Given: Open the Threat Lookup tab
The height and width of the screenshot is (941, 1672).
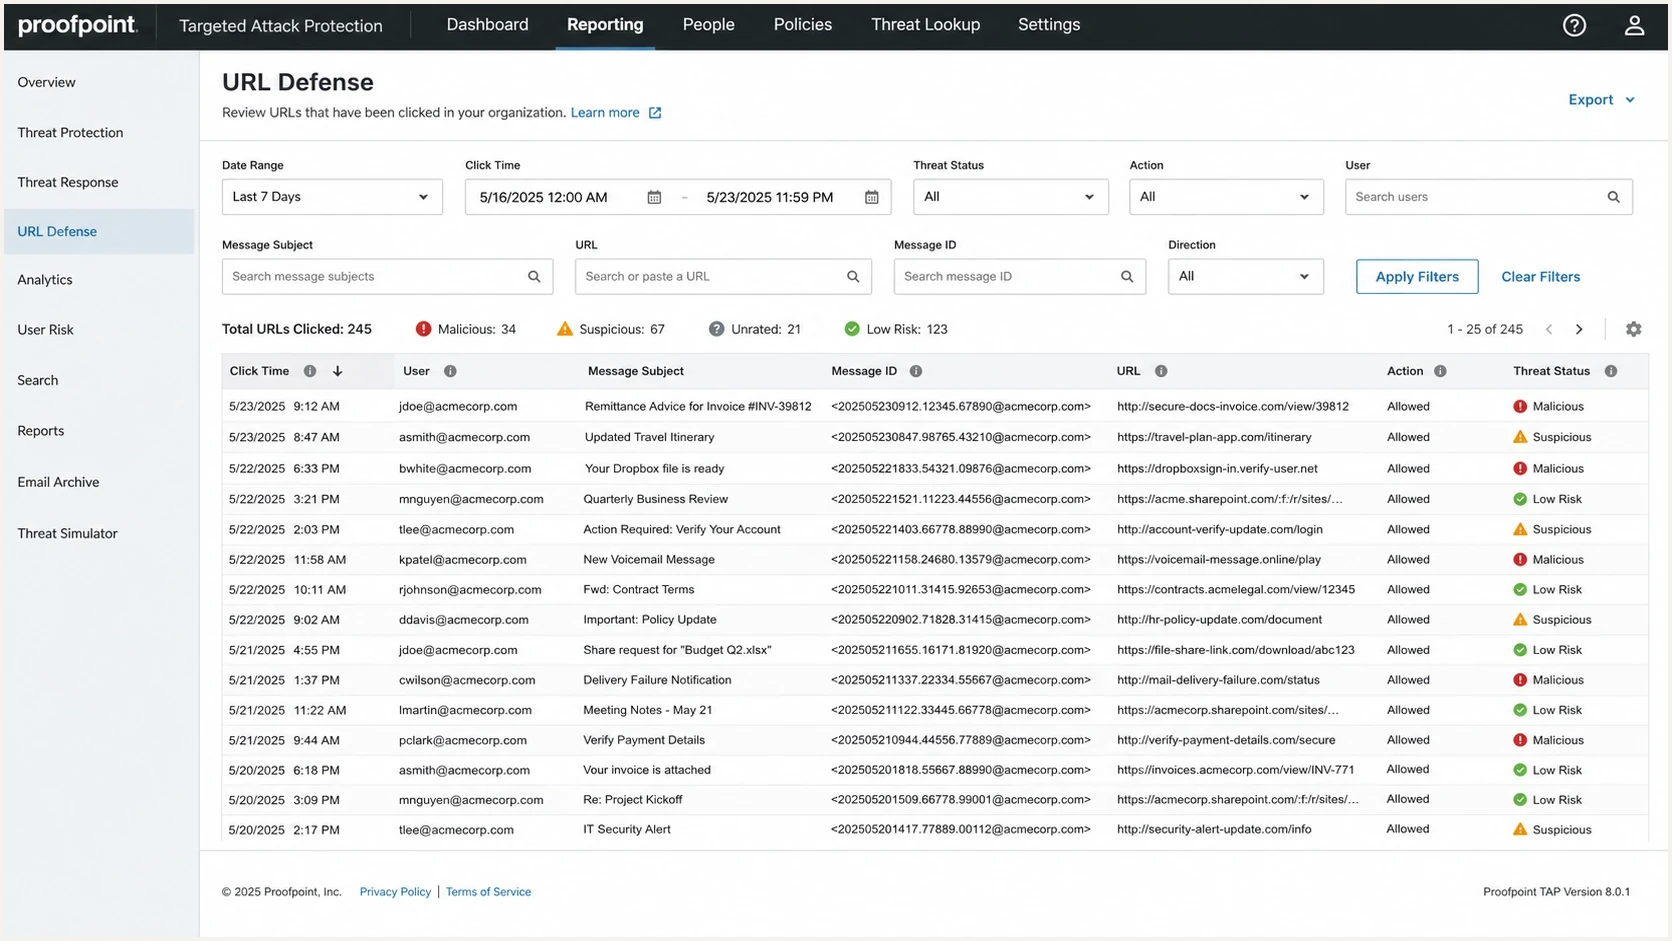Looking at the screenshot, I should (x=925, y=25).
